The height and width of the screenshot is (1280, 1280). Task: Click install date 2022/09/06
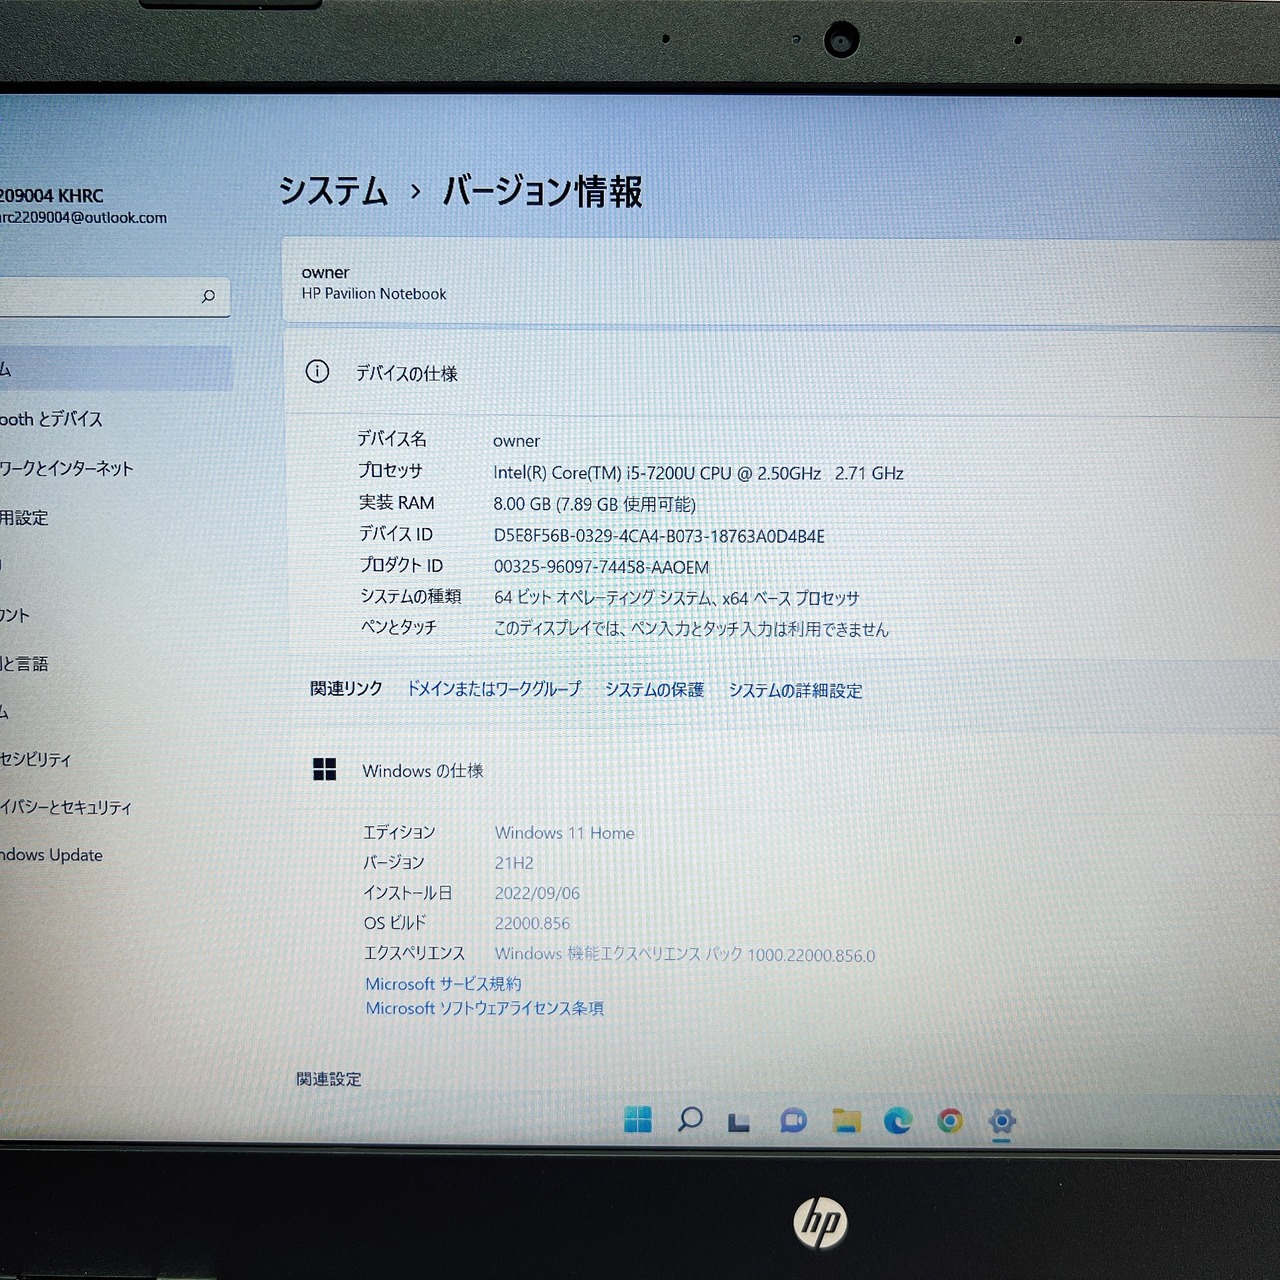click(537, 893)
